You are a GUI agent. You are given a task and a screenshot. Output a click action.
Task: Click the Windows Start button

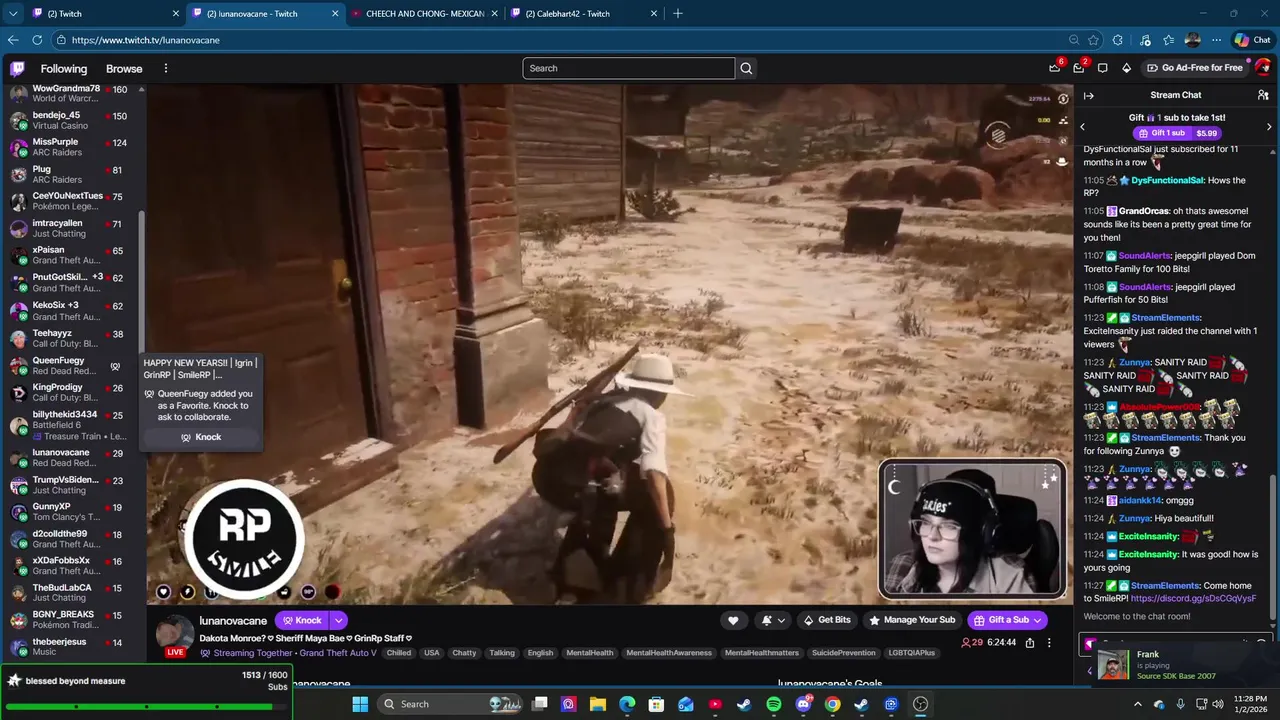tap(360, 704)
